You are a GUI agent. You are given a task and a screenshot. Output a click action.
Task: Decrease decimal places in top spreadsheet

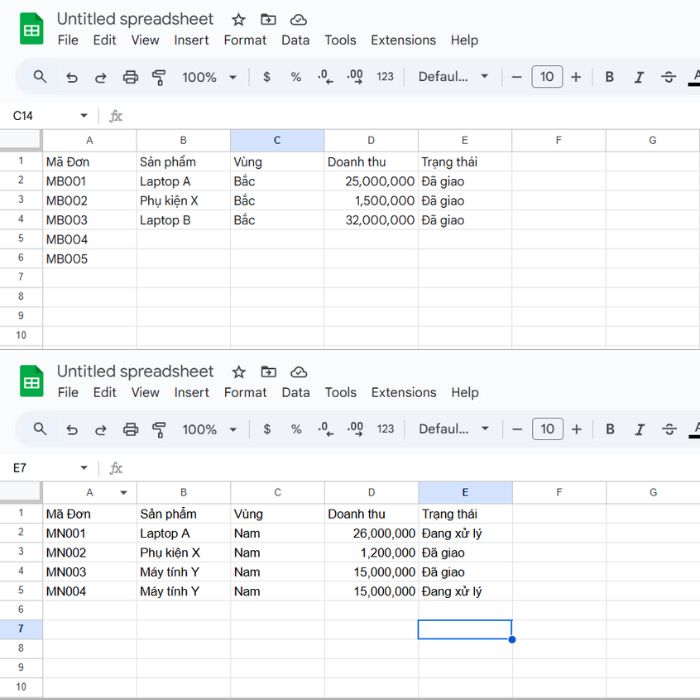coord(325,77)
